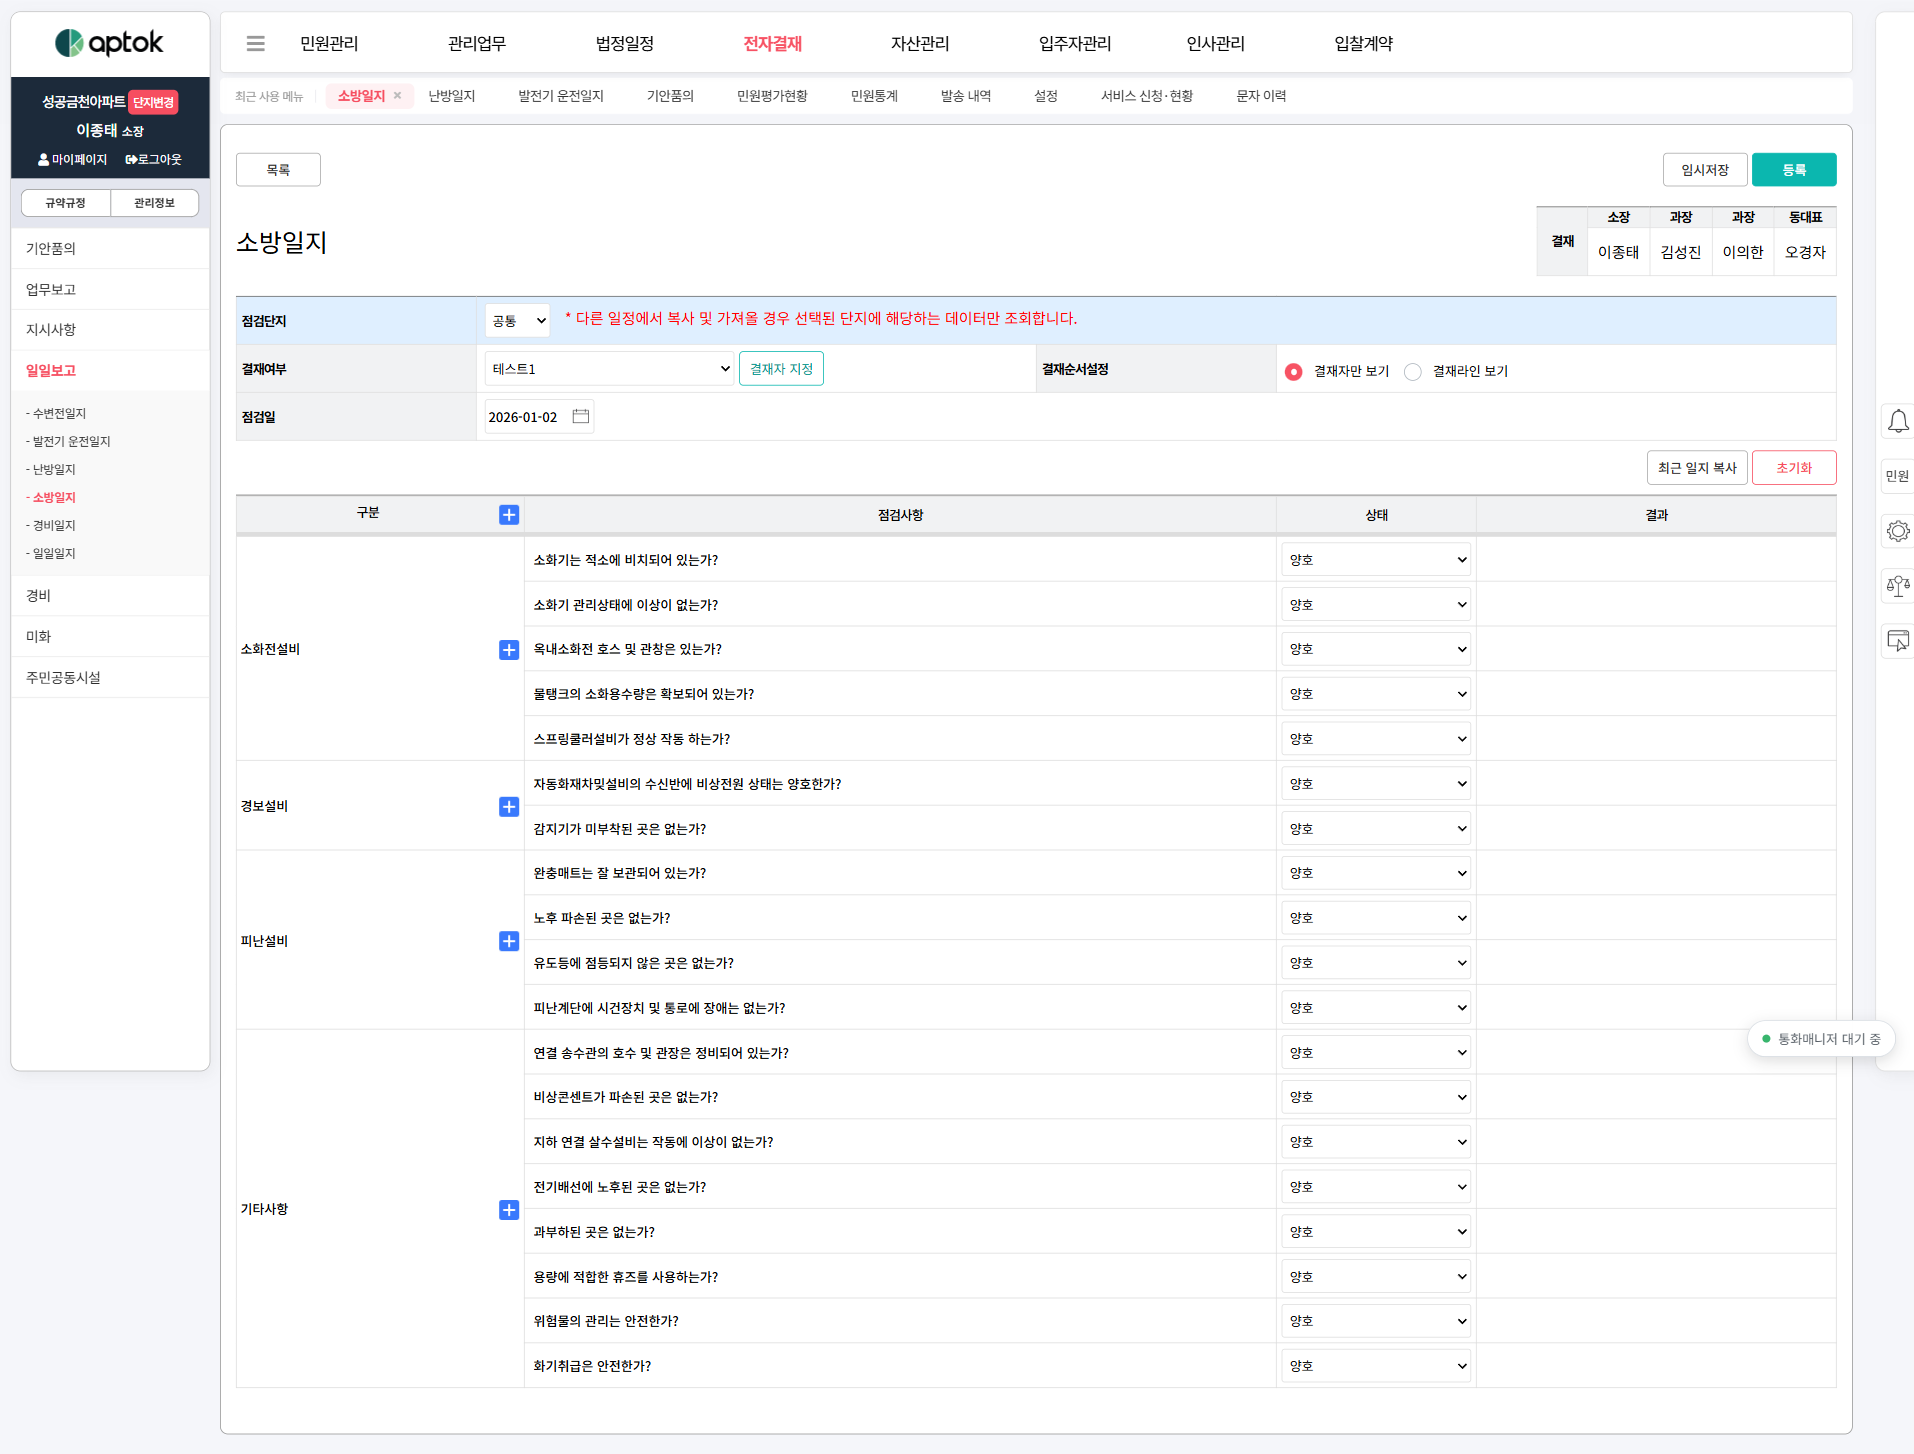Open status dropdown for 소화기는 적소에 비치되어 있는가
Screen dimensions: 1914x1454
point(1376,560)
